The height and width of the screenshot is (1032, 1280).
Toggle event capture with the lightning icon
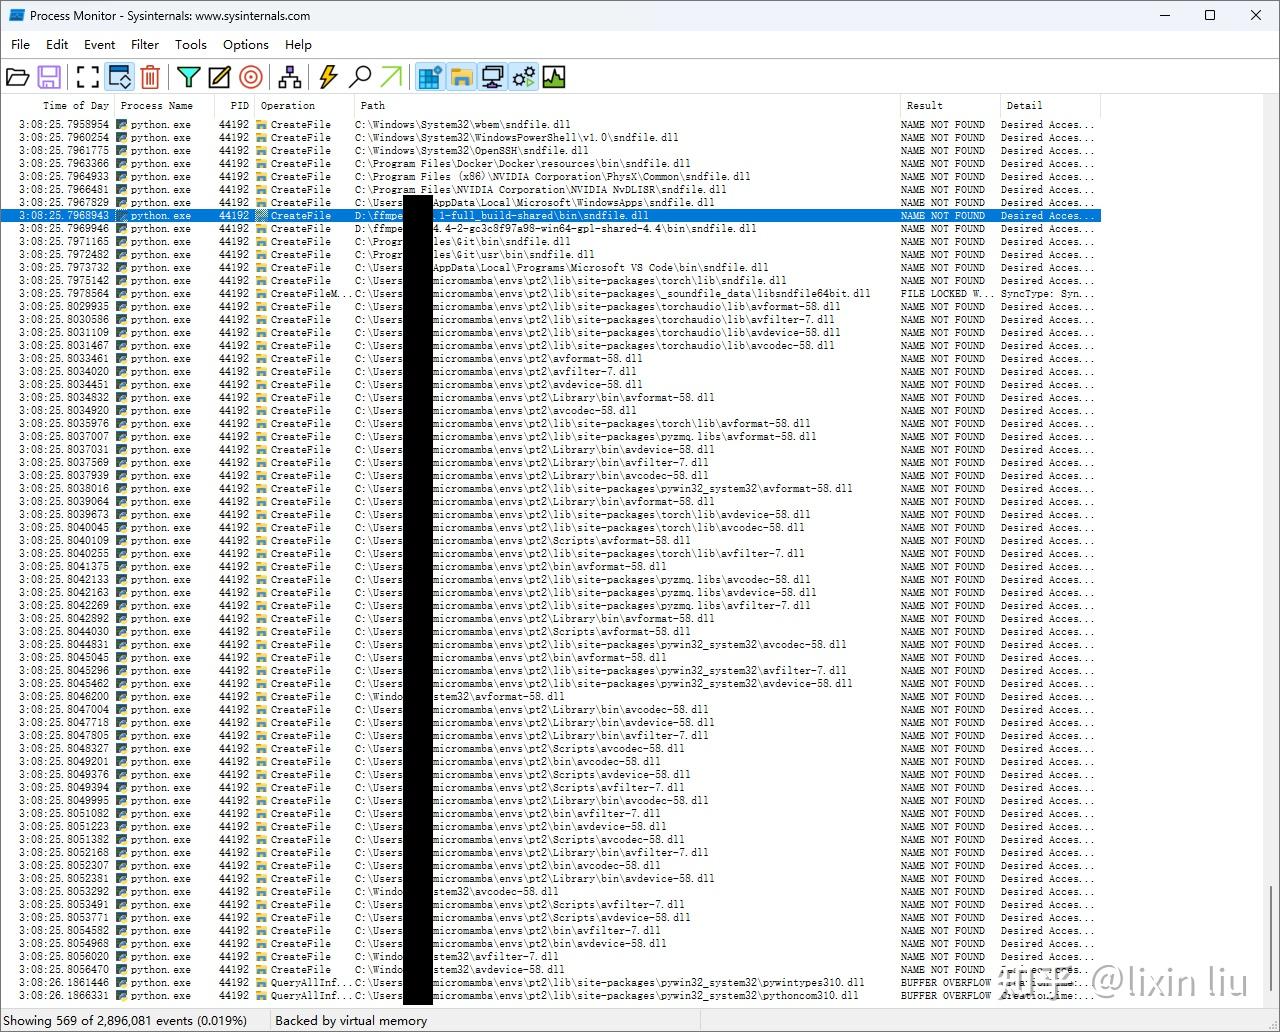click(x=327, y=76)
